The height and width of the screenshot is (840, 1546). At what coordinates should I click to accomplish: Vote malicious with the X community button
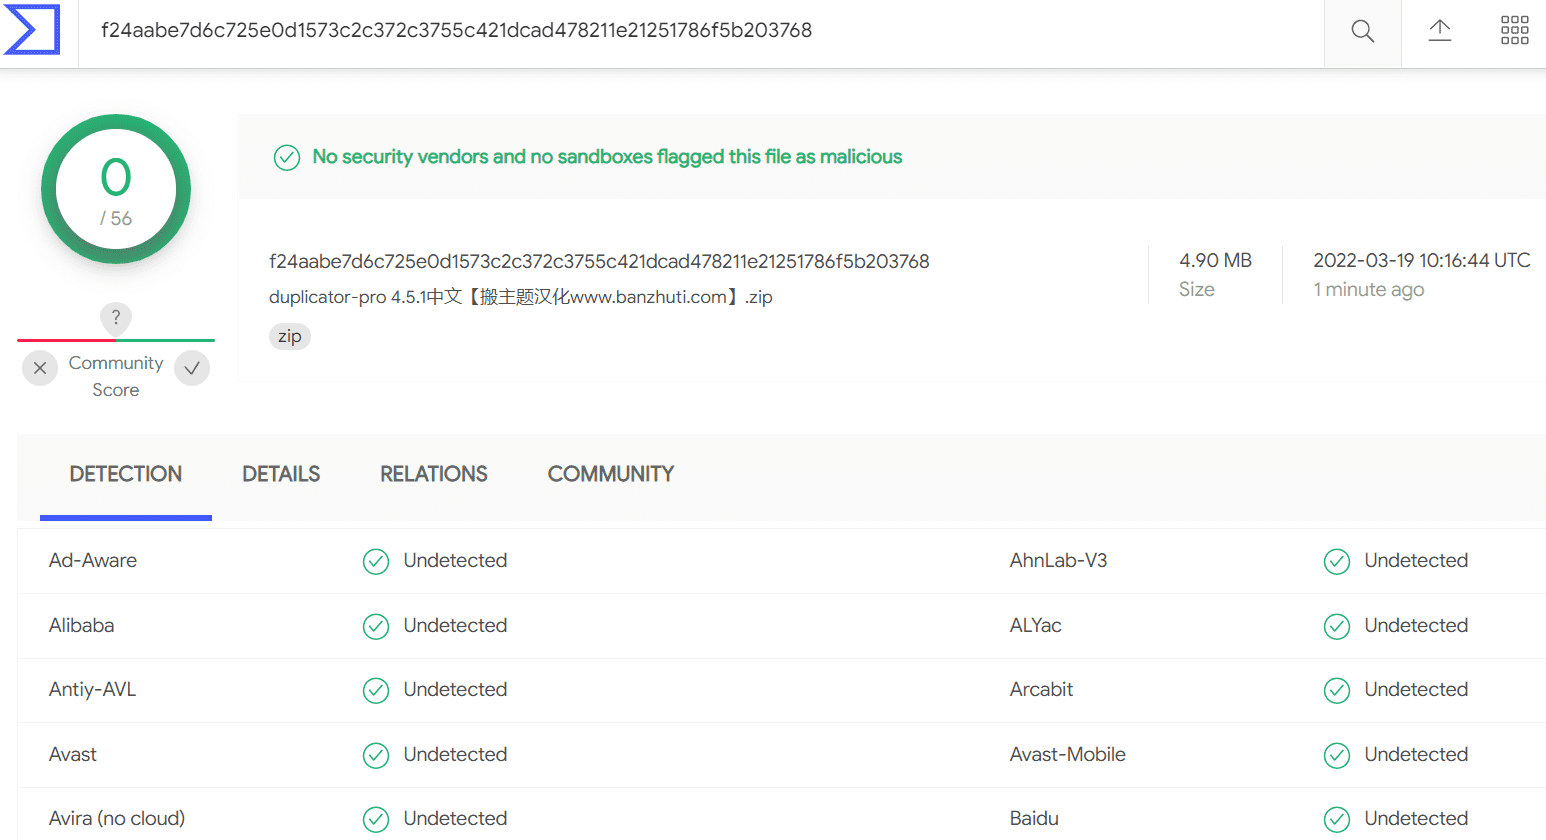pos(40,368)
